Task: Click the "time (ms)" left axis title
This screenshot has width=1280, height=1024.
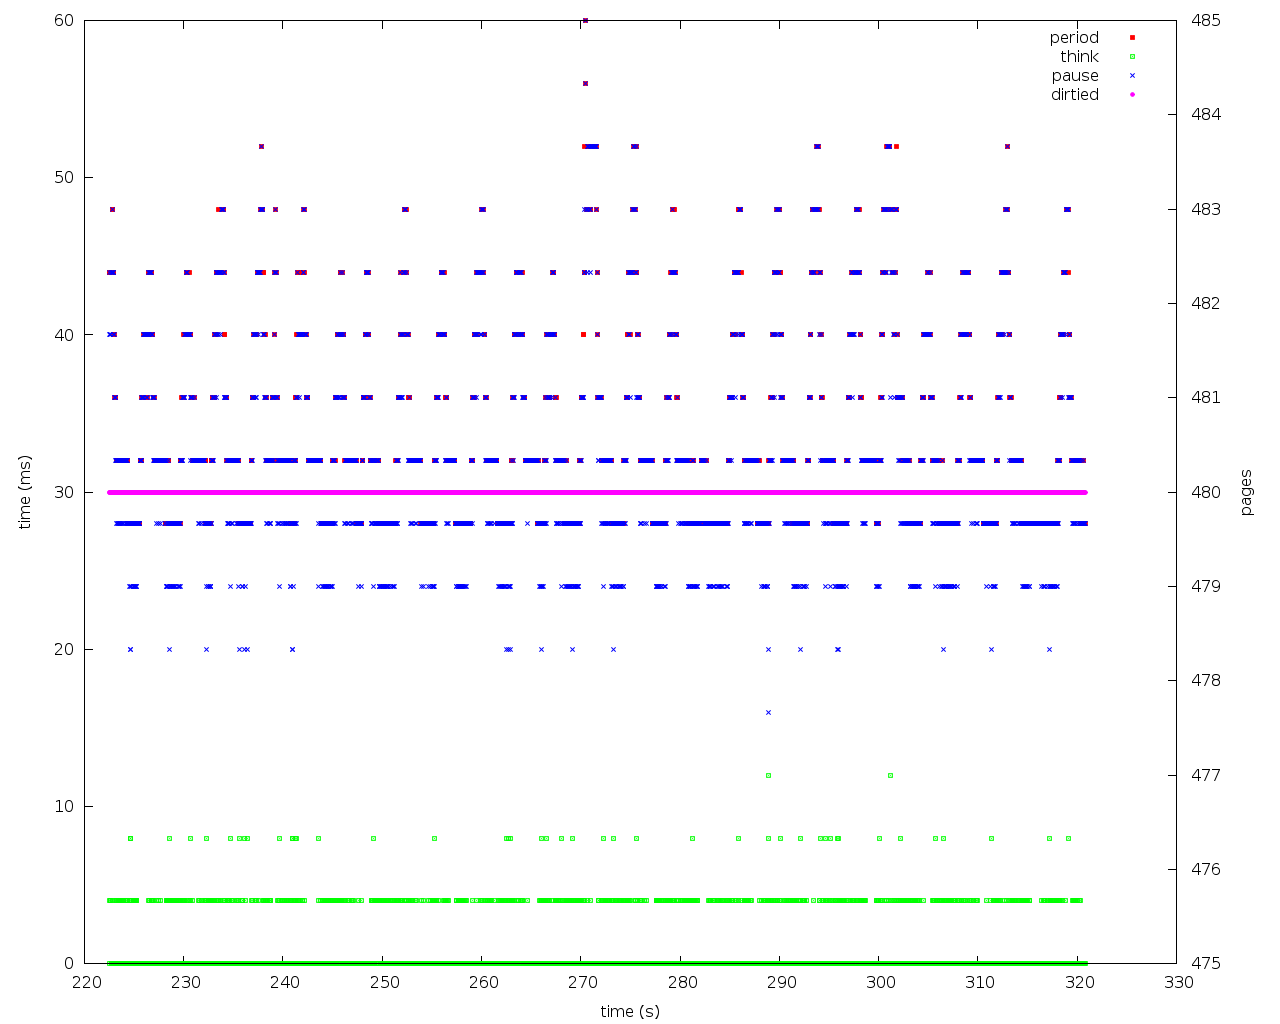Action: 25,492
